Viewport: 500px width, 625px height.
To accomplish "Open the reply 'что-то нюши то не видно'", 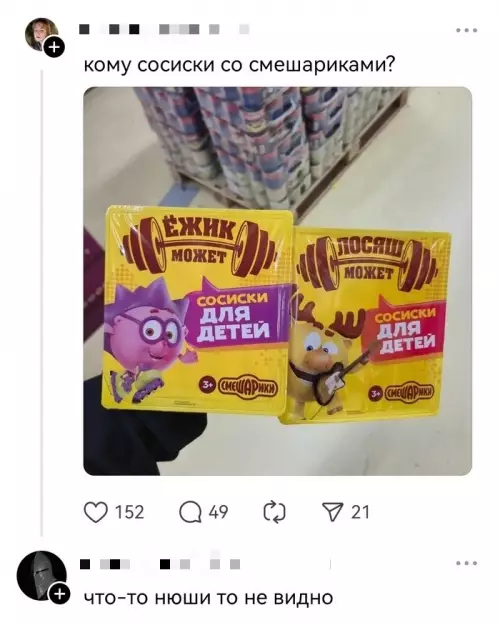I will point(209,597).
